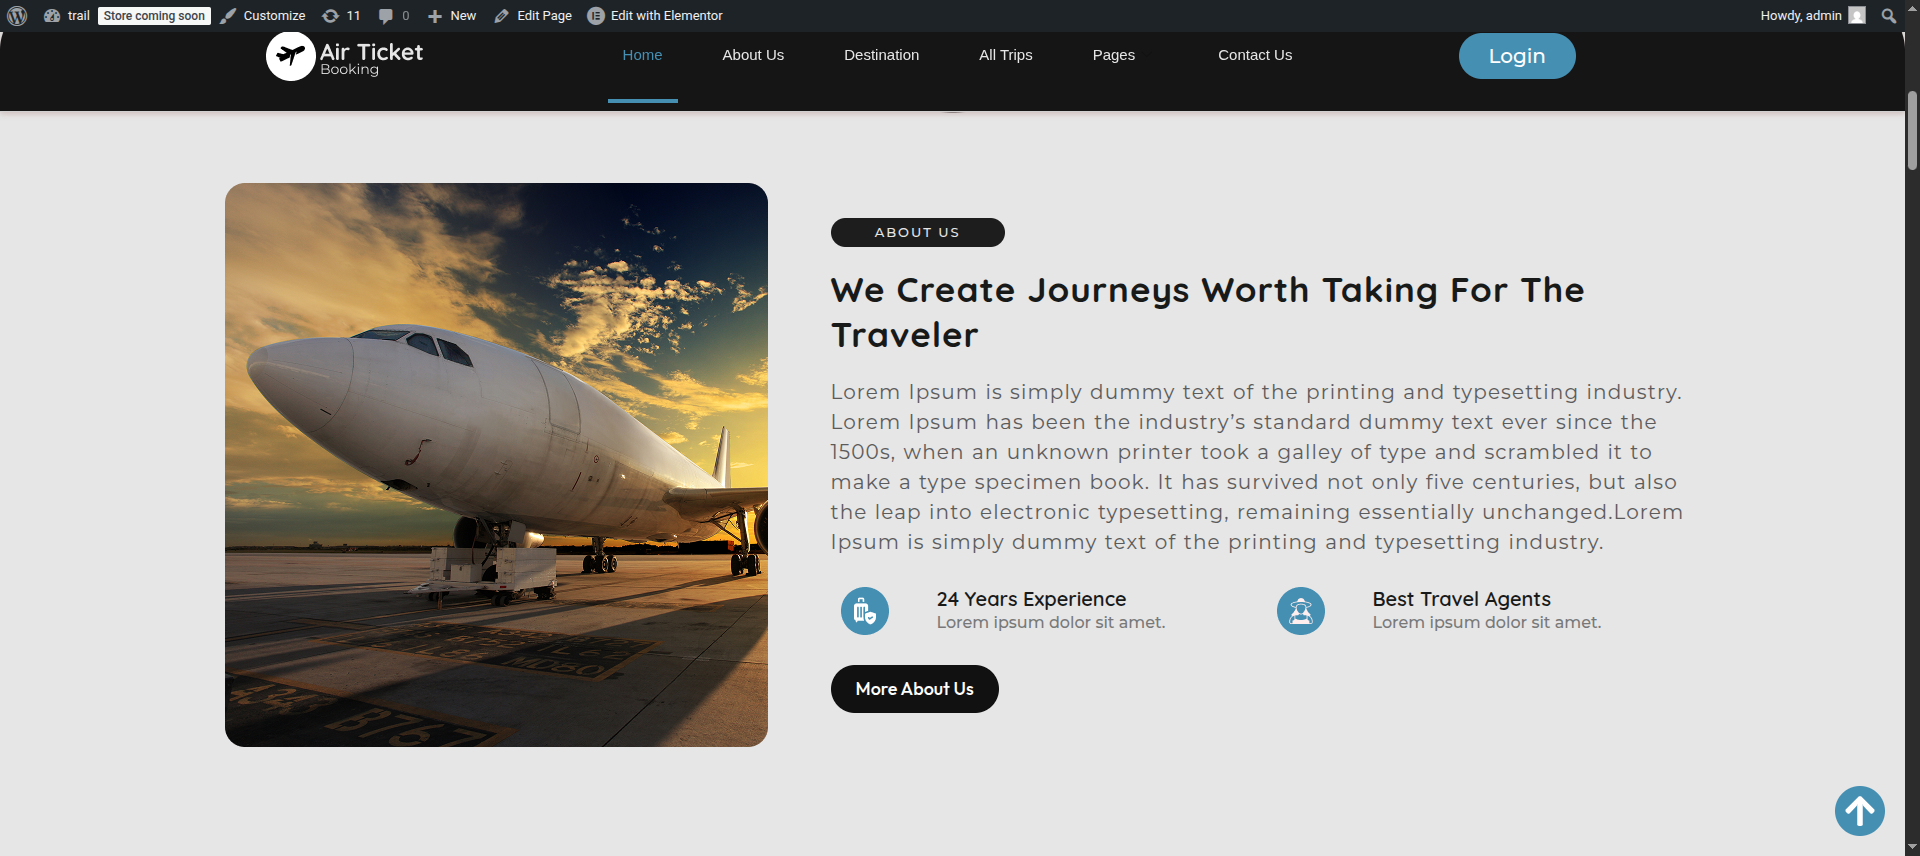This screenshot has width=1920, height=856.
Task: Open Edit with Elementor link
Action: (x=655, y=16)
